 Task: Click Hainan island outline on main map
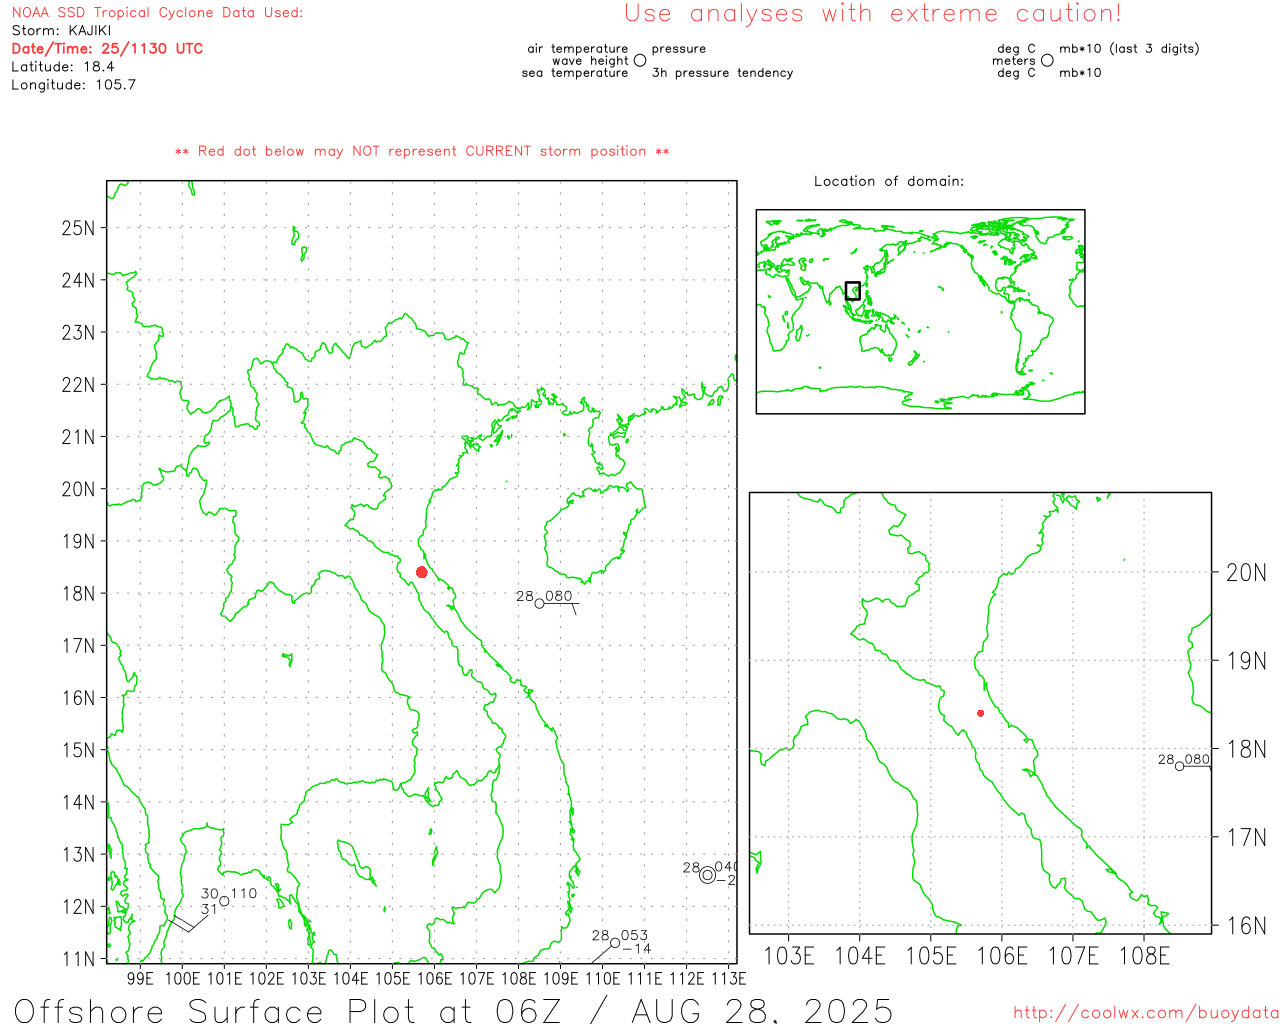595,535
